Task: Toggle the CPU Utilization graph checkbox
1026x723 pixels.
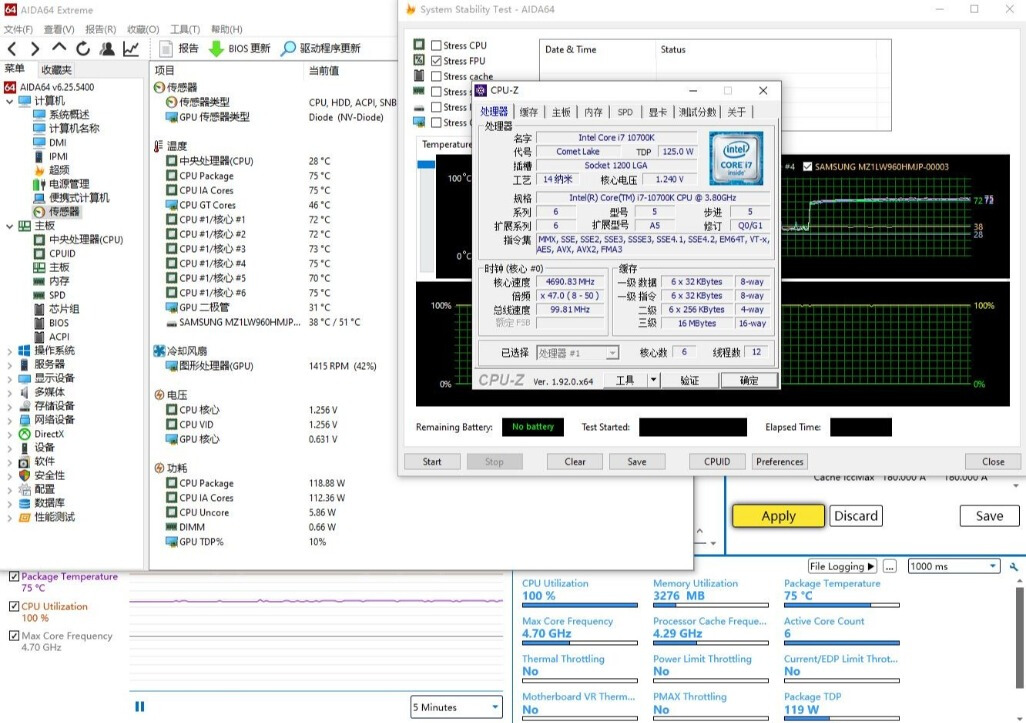Action: click(14, 606)
